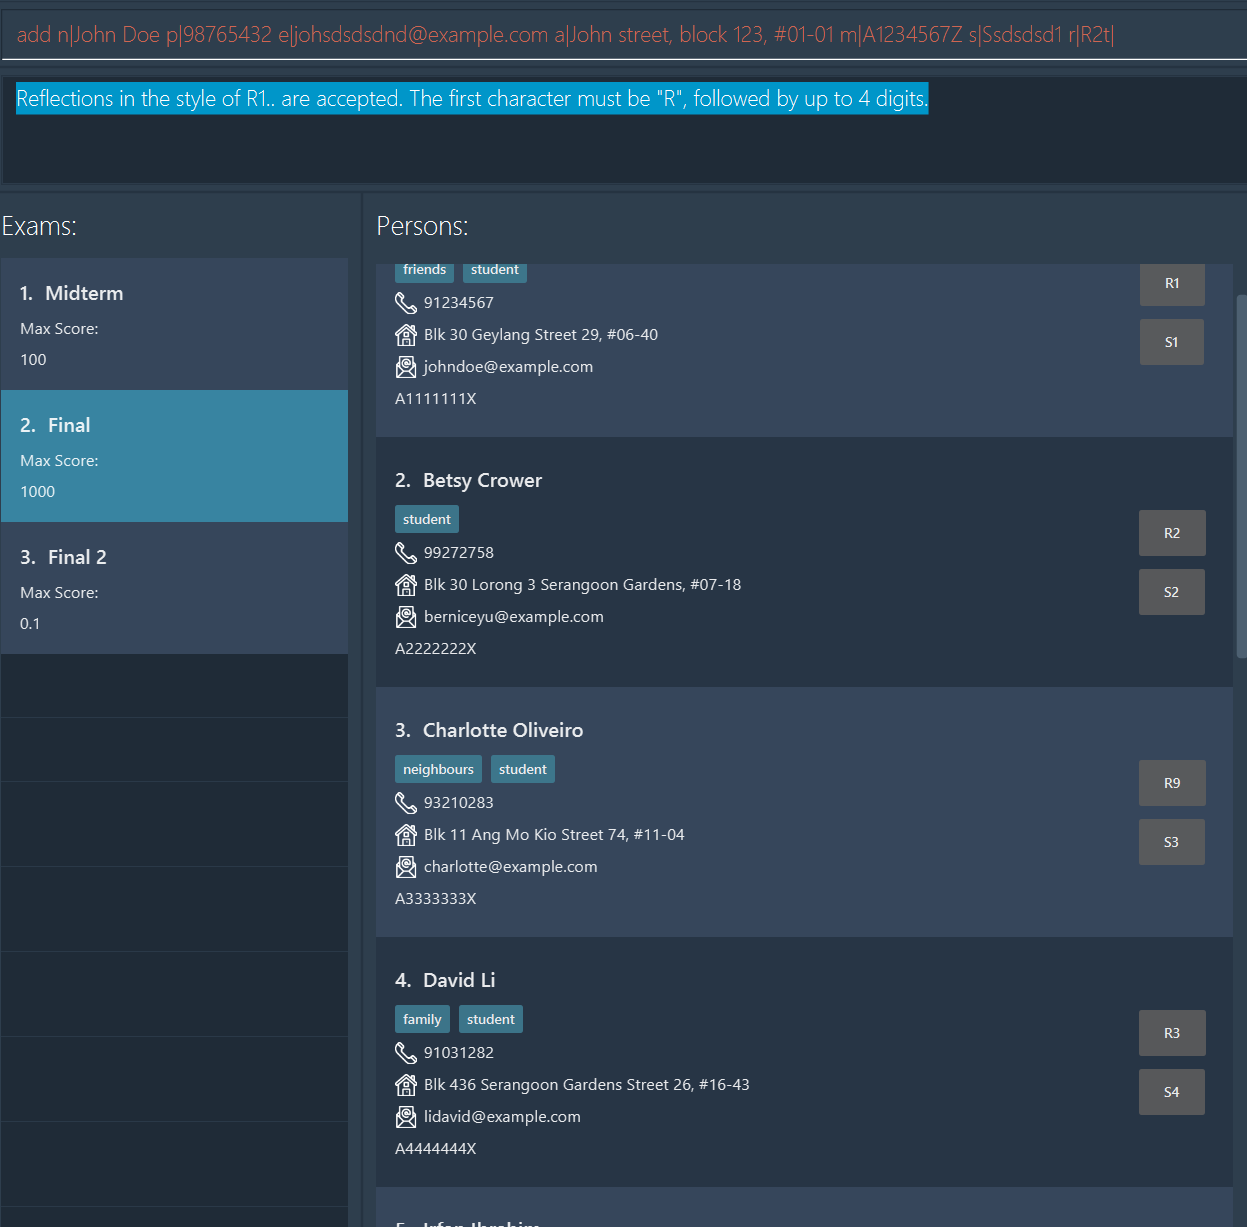Click David Li's R3 button
Screen dimensions: 1247x1227
coord(1172,1033)
